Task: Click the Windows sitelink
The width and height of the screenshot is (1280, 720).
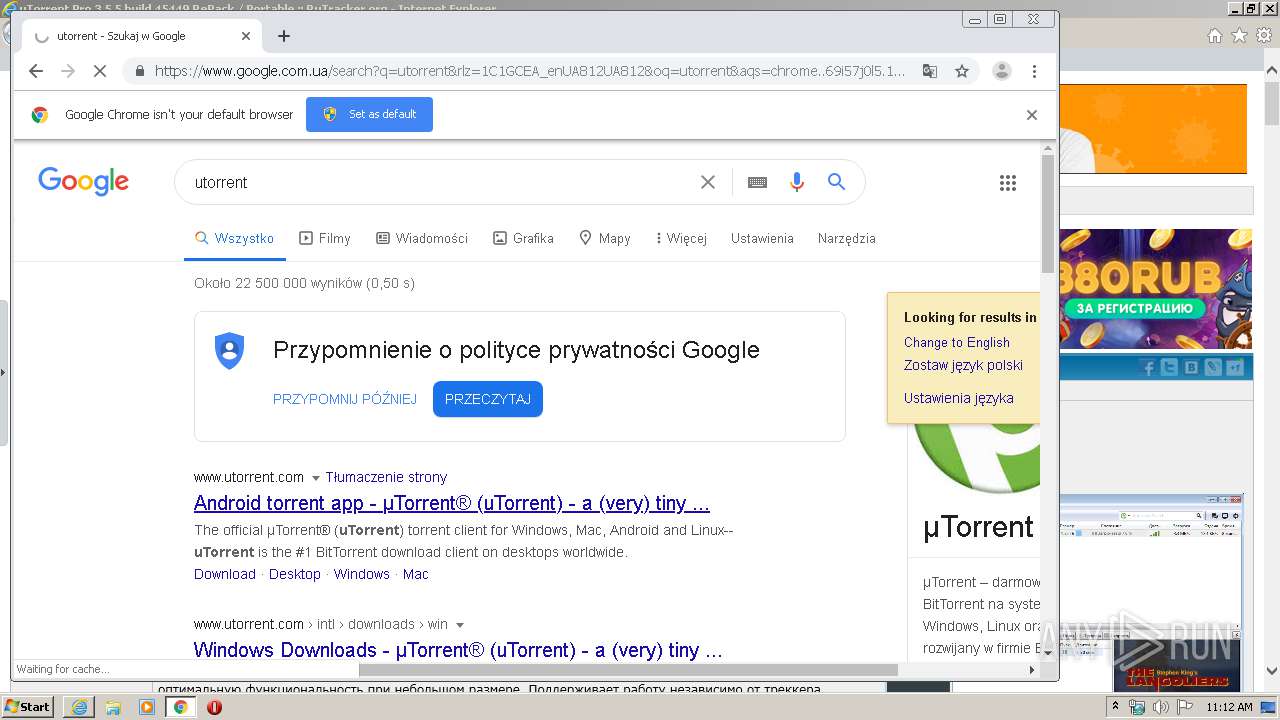Action: tap(362, 574)
